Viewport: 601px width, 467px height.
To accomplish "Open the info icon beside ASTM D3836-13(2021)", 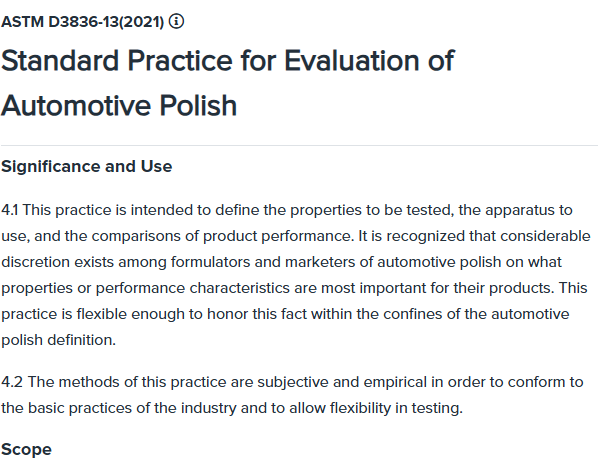I will pos(176,21).
